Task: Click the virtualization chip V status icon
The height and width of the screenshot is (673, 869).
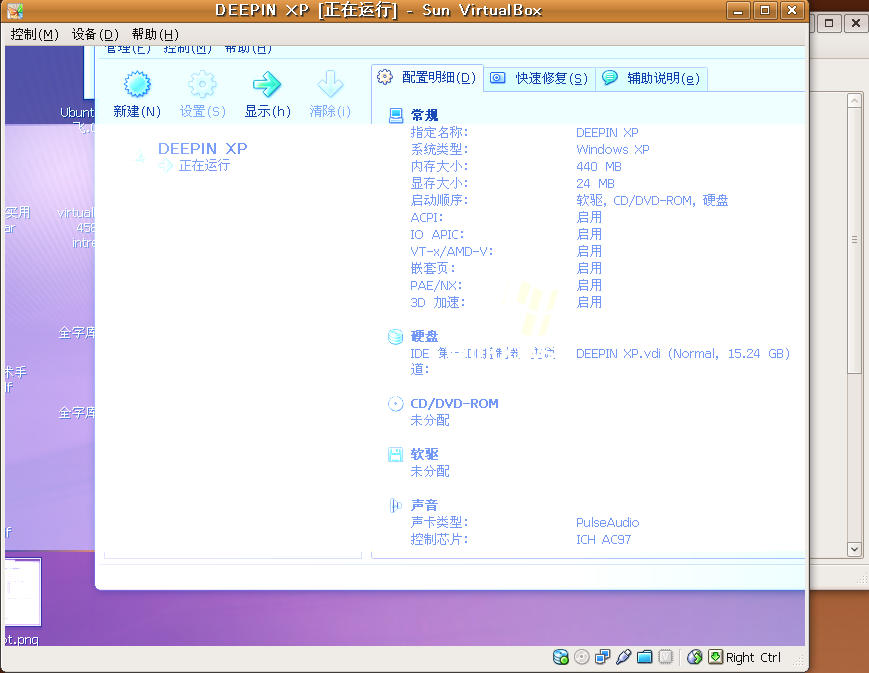Action: click(x=665, y=657)
